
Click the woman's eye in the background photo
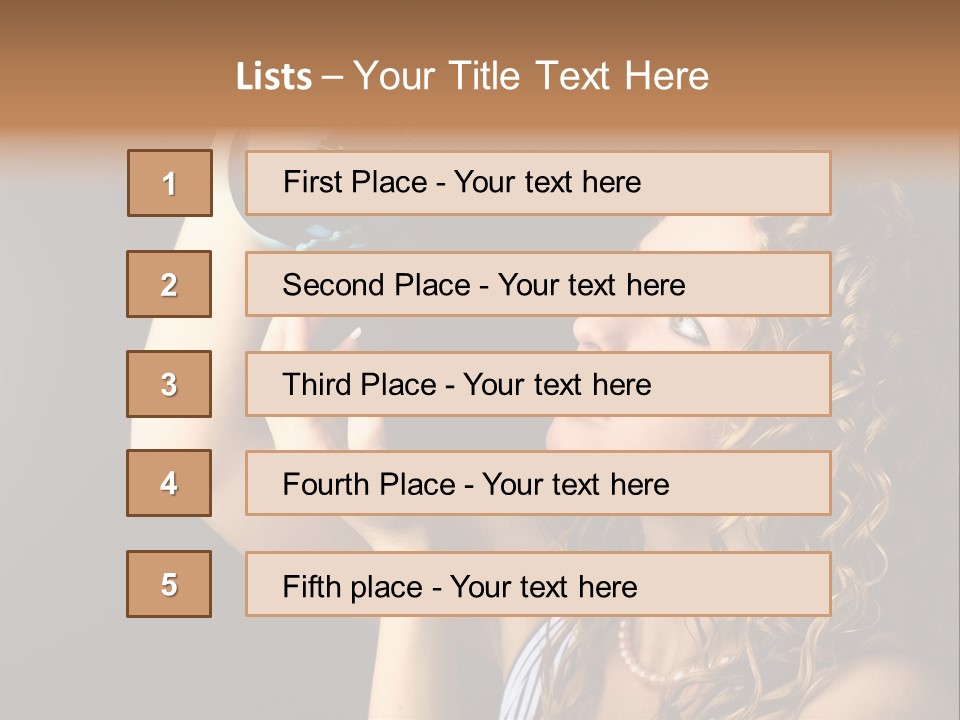click(688, 326)
